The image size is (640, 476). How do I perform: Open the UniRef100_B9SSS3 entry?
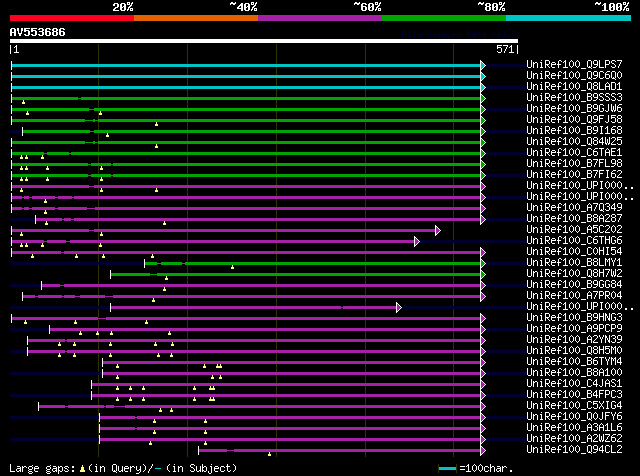[574, 98]
